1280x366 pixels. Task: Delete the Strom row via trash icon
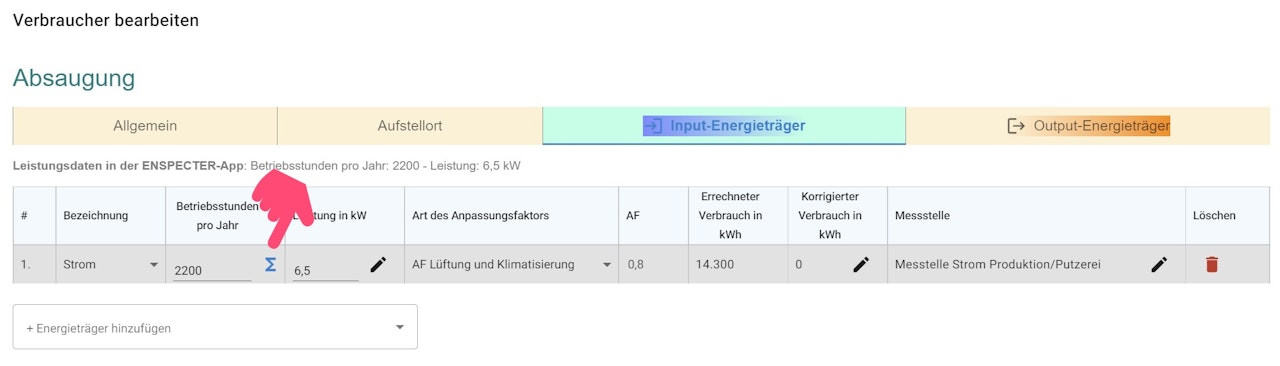(x=1212, y=264)
